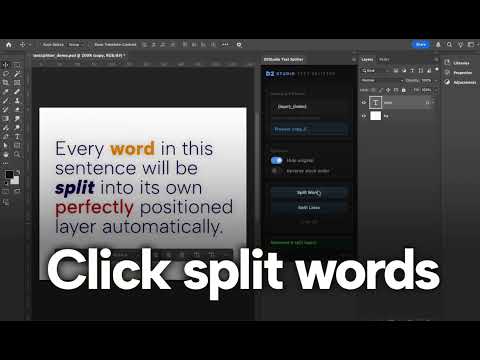
Task: Open the Properties panel
Action: coord(459,72)
